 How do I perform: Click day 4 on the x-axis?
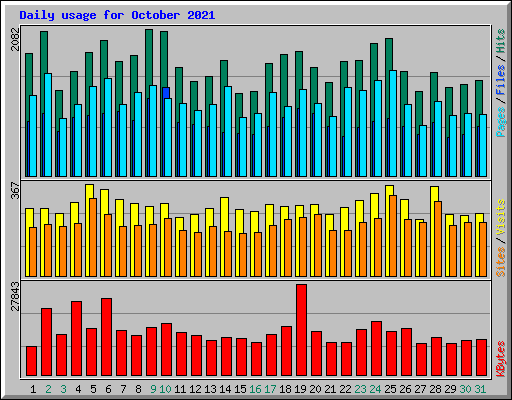coord(78,389)
